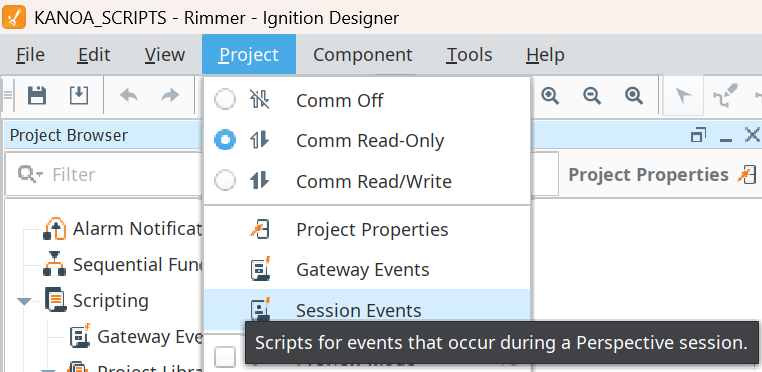Open Project Properties tab icon
The width and height of the screenshot is (762, 372).
click(746, 175)
